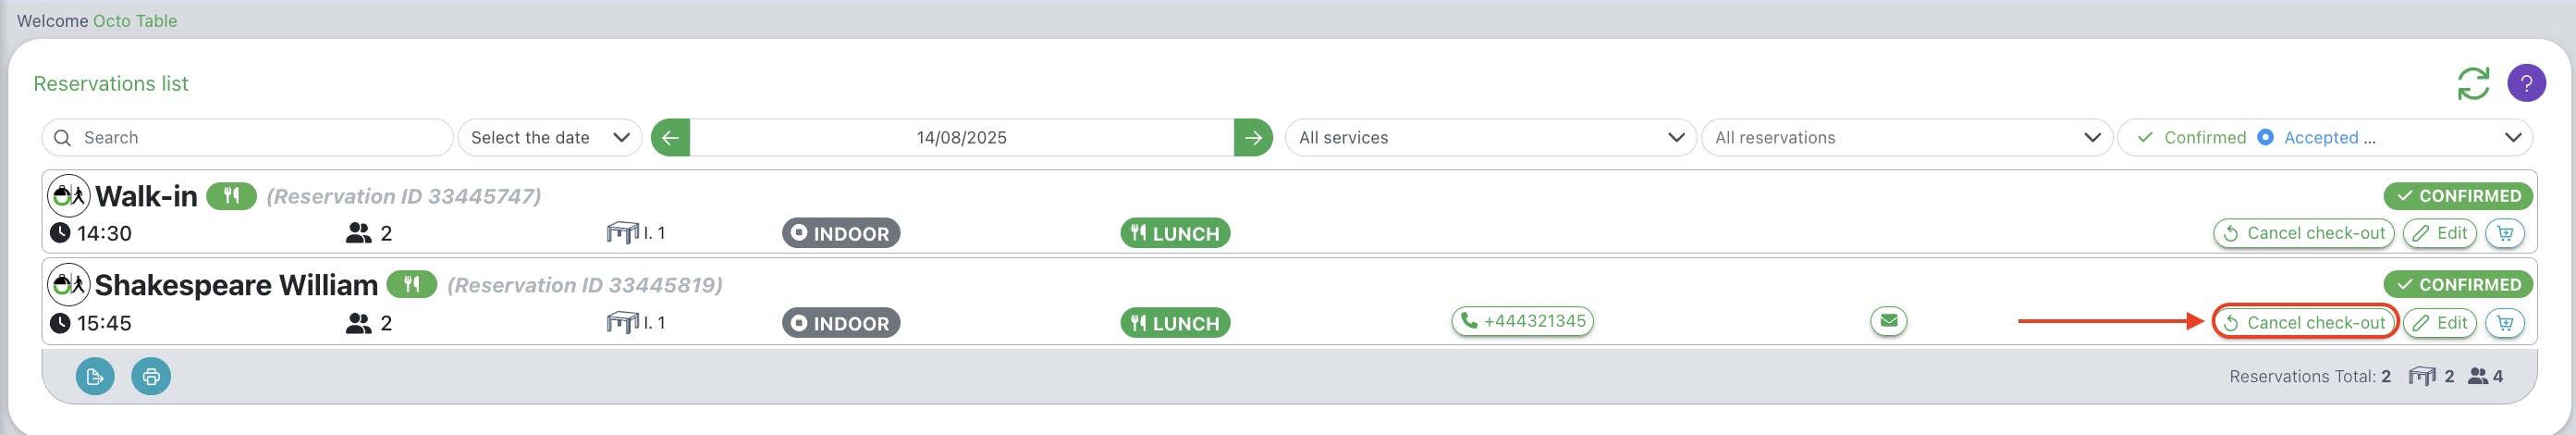Click the export file icon at bottom

pos(95,376)
